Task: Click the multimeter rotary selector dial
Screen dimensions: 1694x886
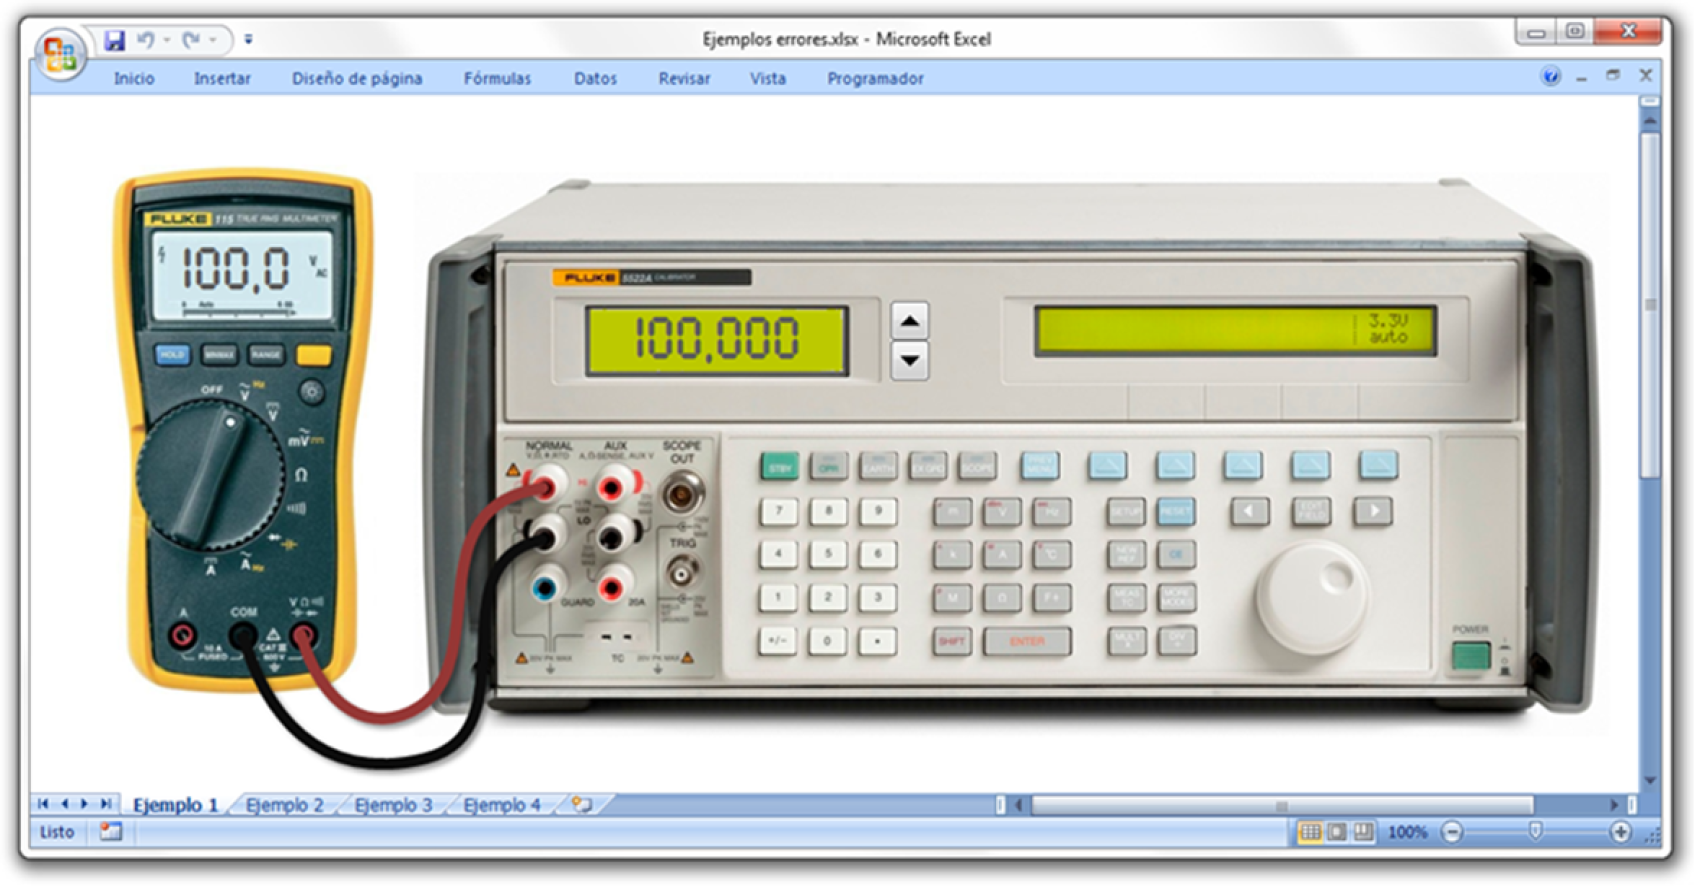Action: [211, 475]
